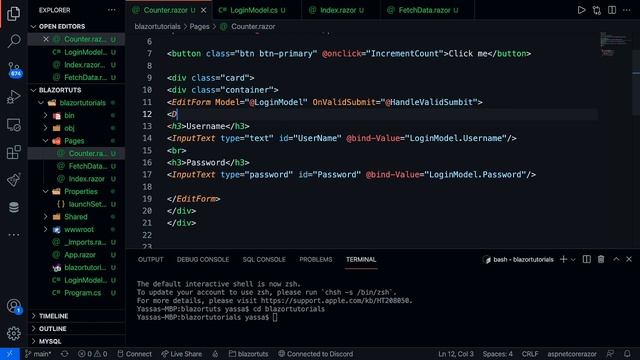Image resolution: width=640 pixels, height=360 pixels.
Task: Open the Explorer view in activity bar
Action: point(13,13)
